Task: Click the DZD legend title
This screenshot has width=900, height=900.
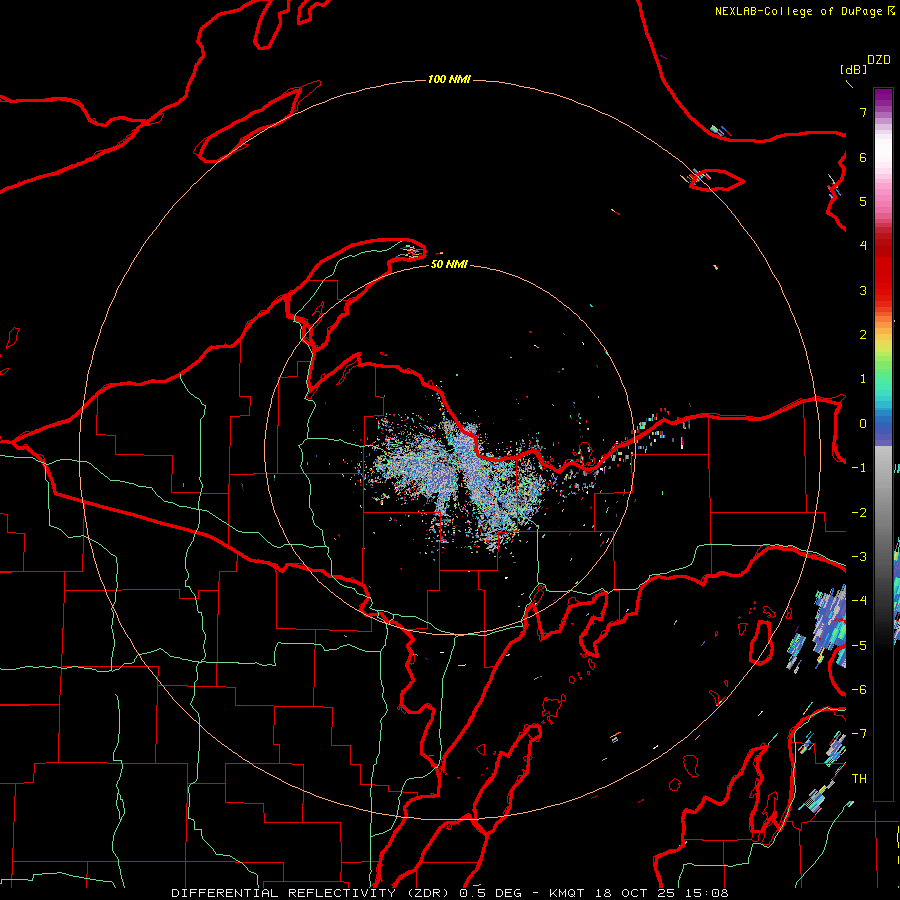Action: [x=878, y=60]
